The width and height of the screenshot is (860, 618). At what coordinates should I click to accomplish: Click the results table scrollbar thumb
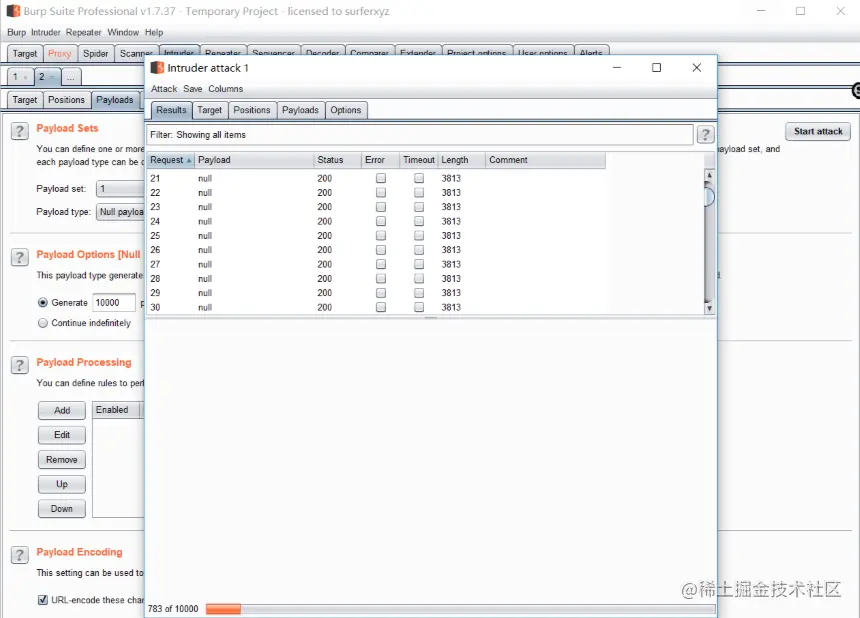click(709, 196)
